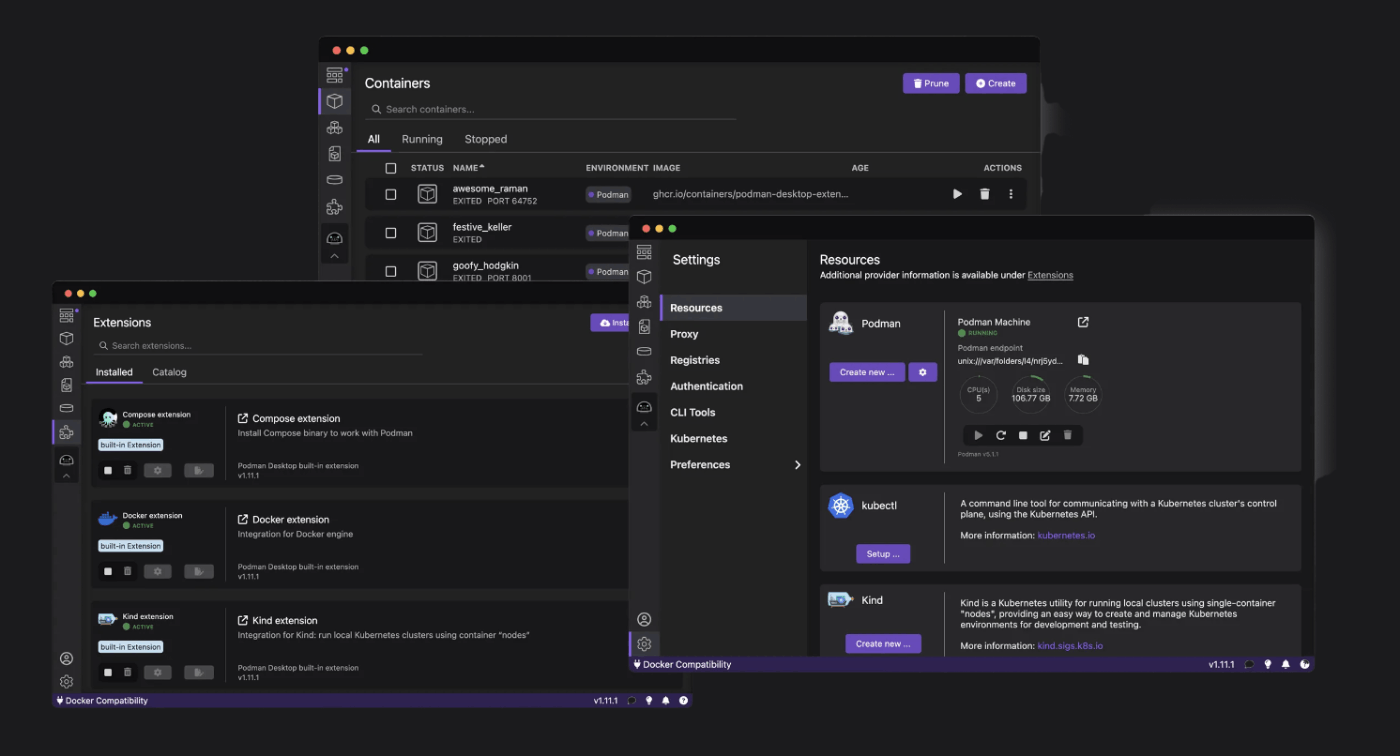Click feedback chat icon in Settings status bar
Screen dimensions: 1400x756
click(1249, 664)
